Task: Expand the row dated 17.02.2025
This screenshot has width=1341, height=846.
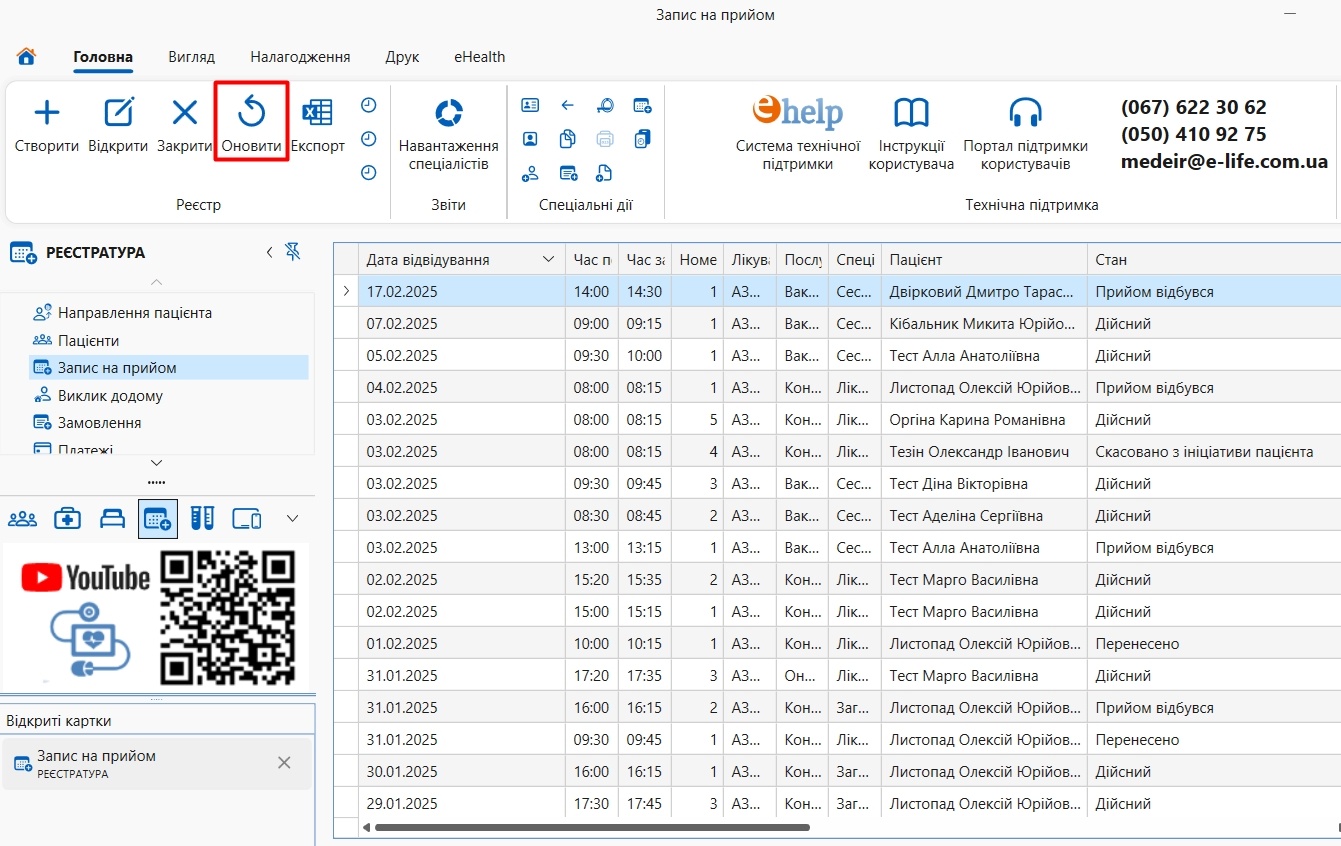Action: click(346, 291)
